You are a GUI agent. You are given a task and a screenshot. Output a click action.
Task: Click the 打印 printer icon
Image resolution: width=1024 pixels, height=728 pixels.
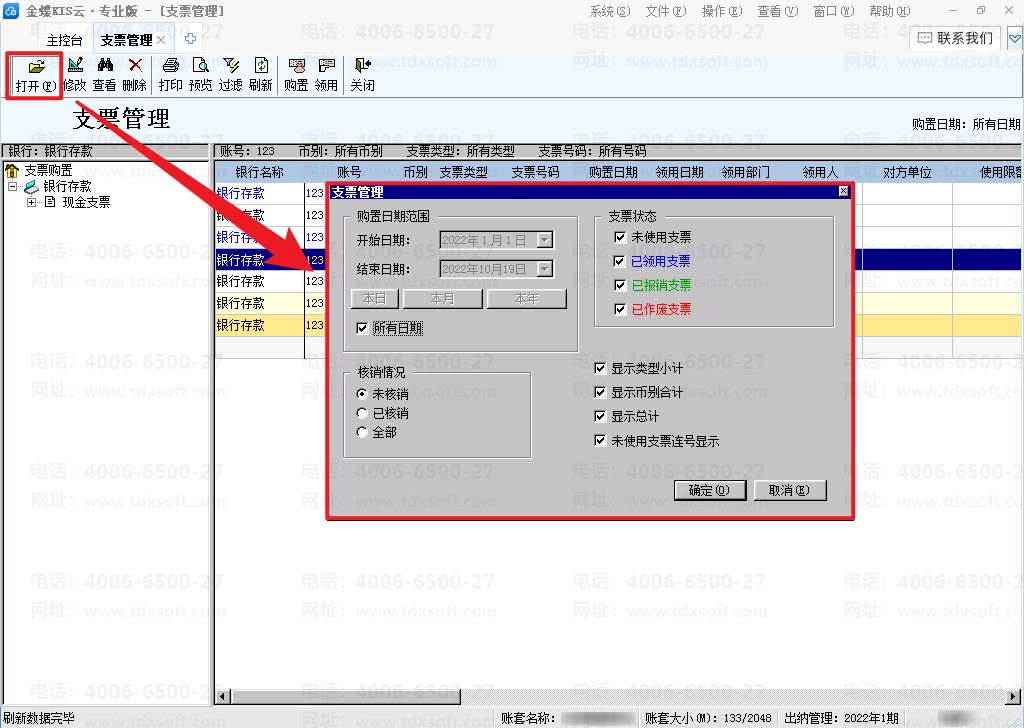pos(170,65)
